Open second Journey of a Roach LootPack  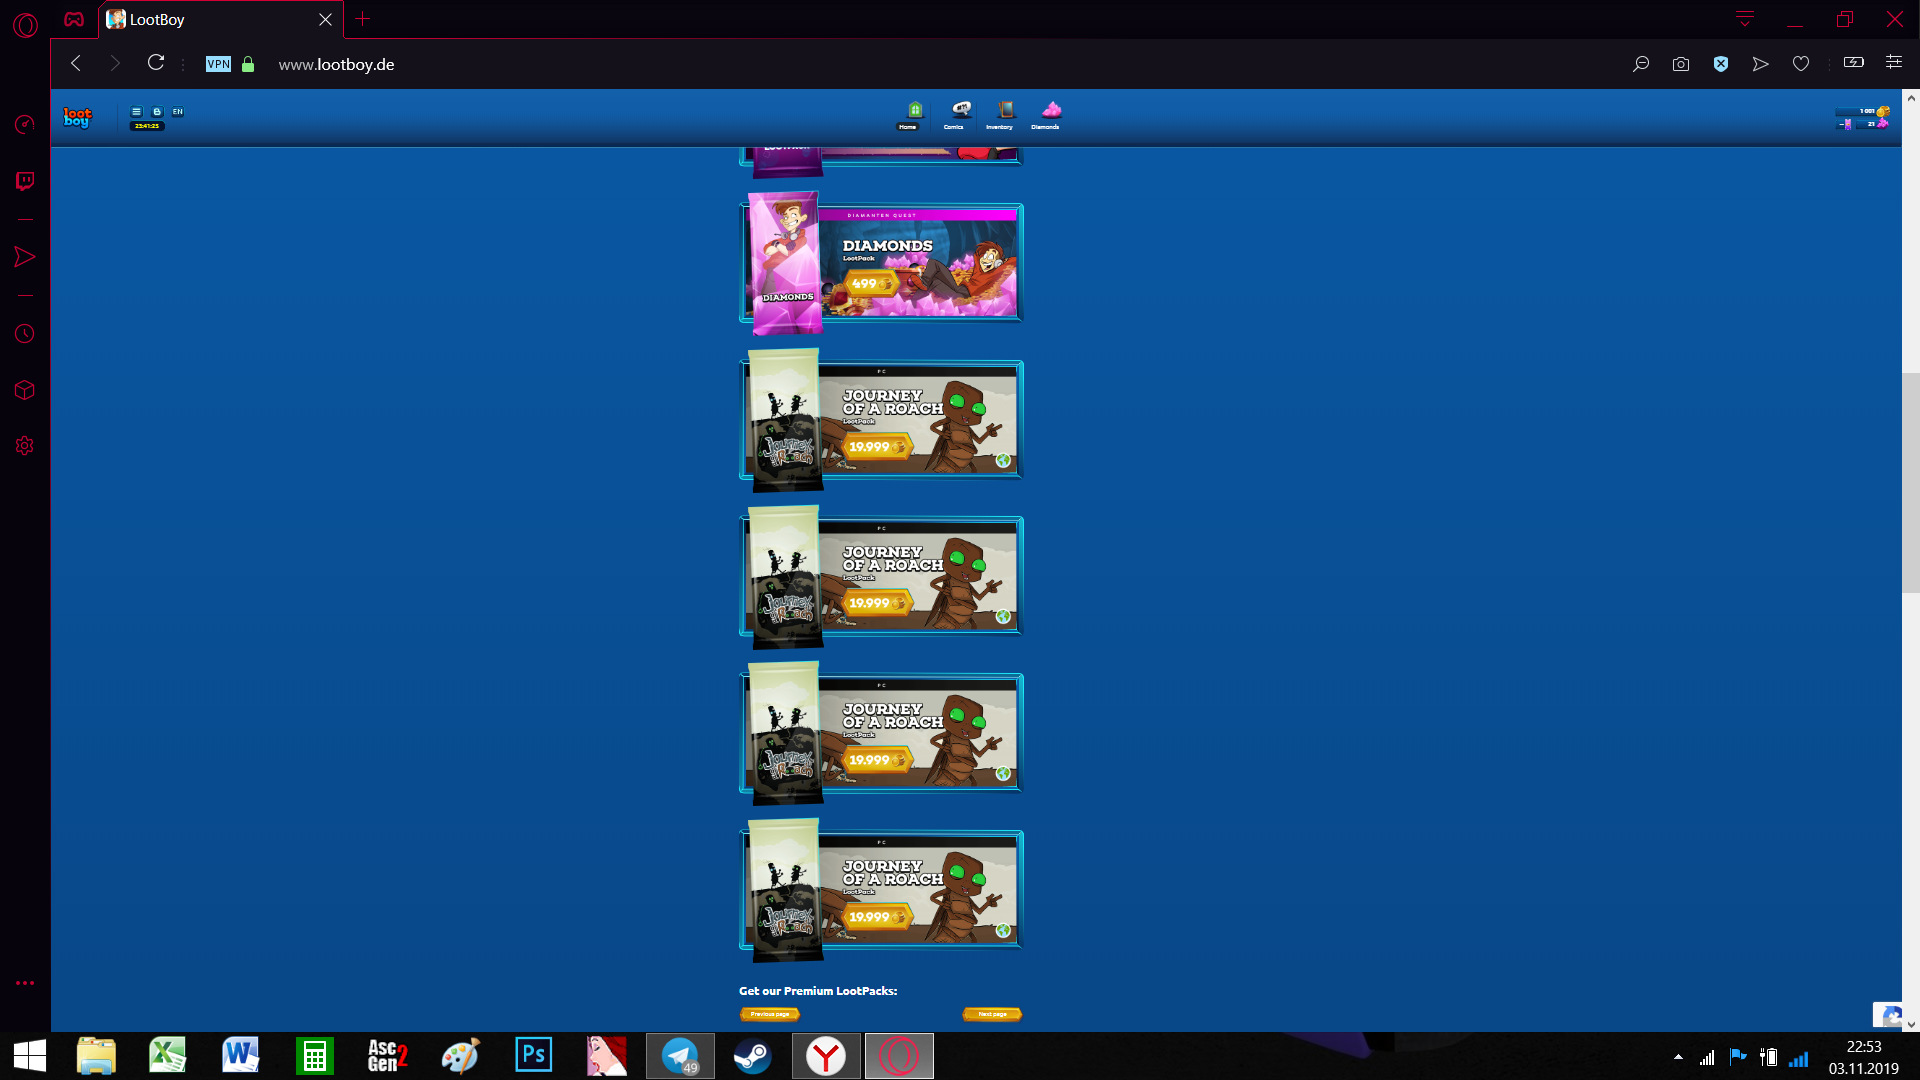tap(881, 576)
